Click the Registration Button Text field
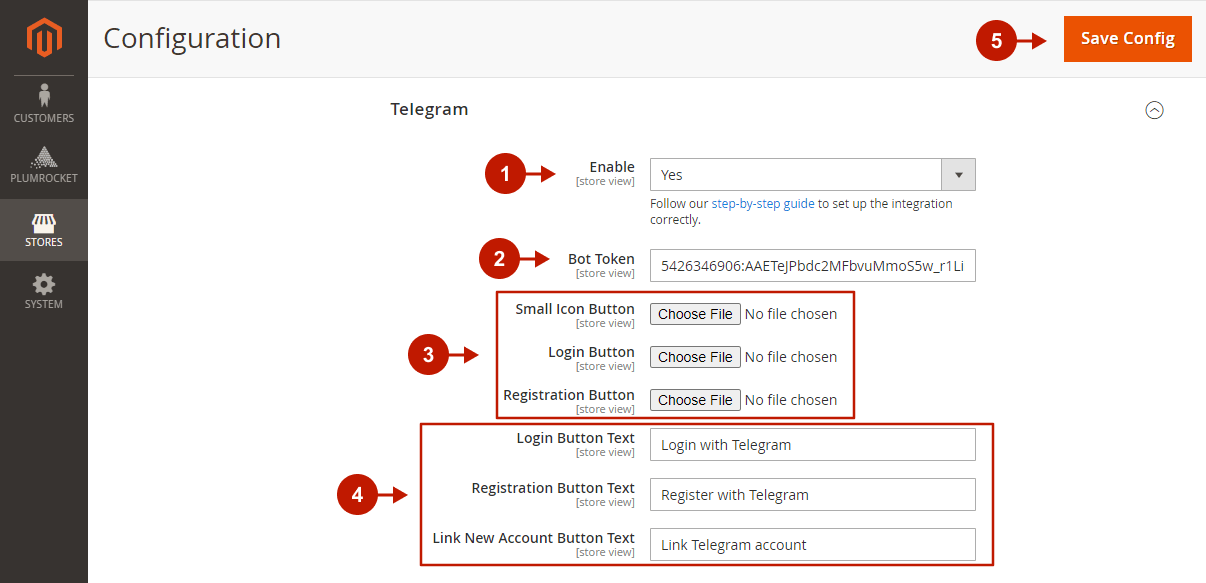The width and height of the screenshot is (1206, 583). click(x=812, y=495)
